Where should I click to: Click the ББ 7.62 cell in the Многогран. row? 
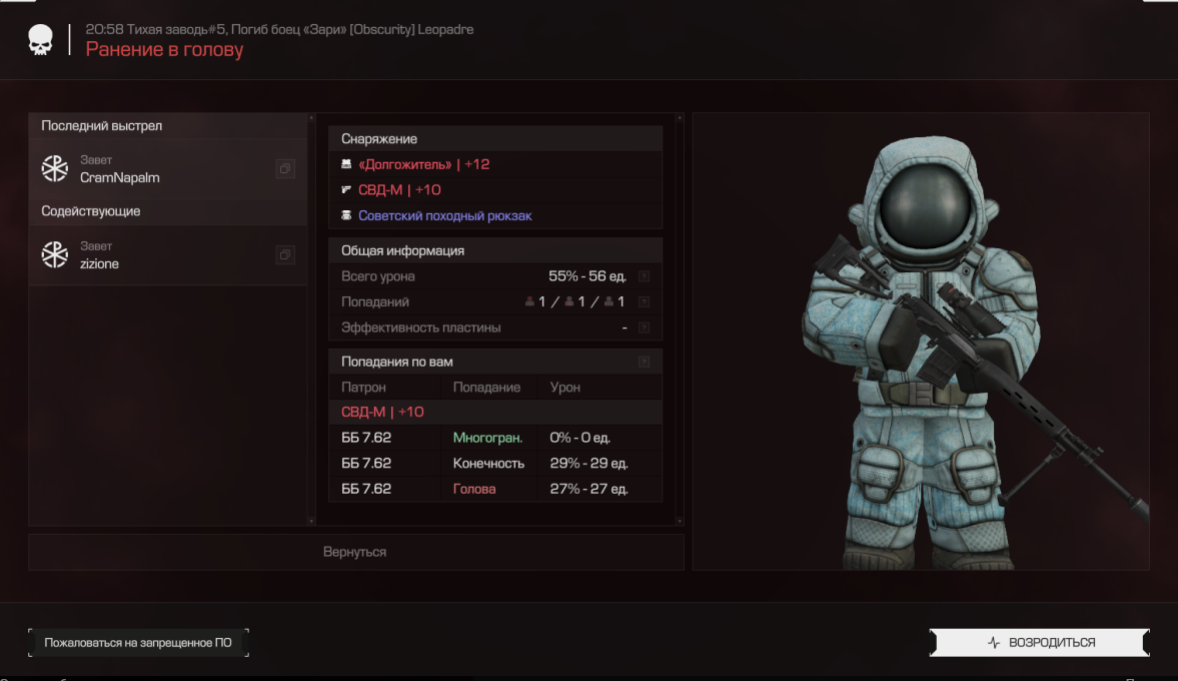pyautogui.click(x=366, y=437)
